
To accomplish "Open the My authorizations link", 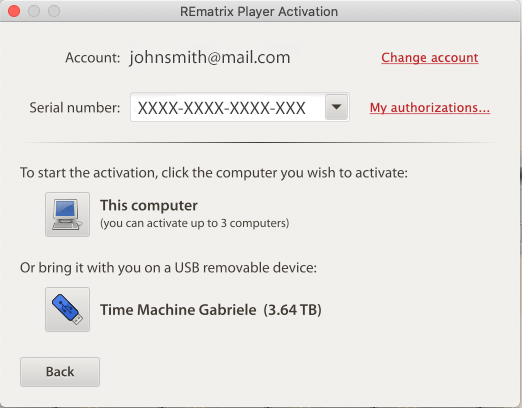I will point(430,108).
